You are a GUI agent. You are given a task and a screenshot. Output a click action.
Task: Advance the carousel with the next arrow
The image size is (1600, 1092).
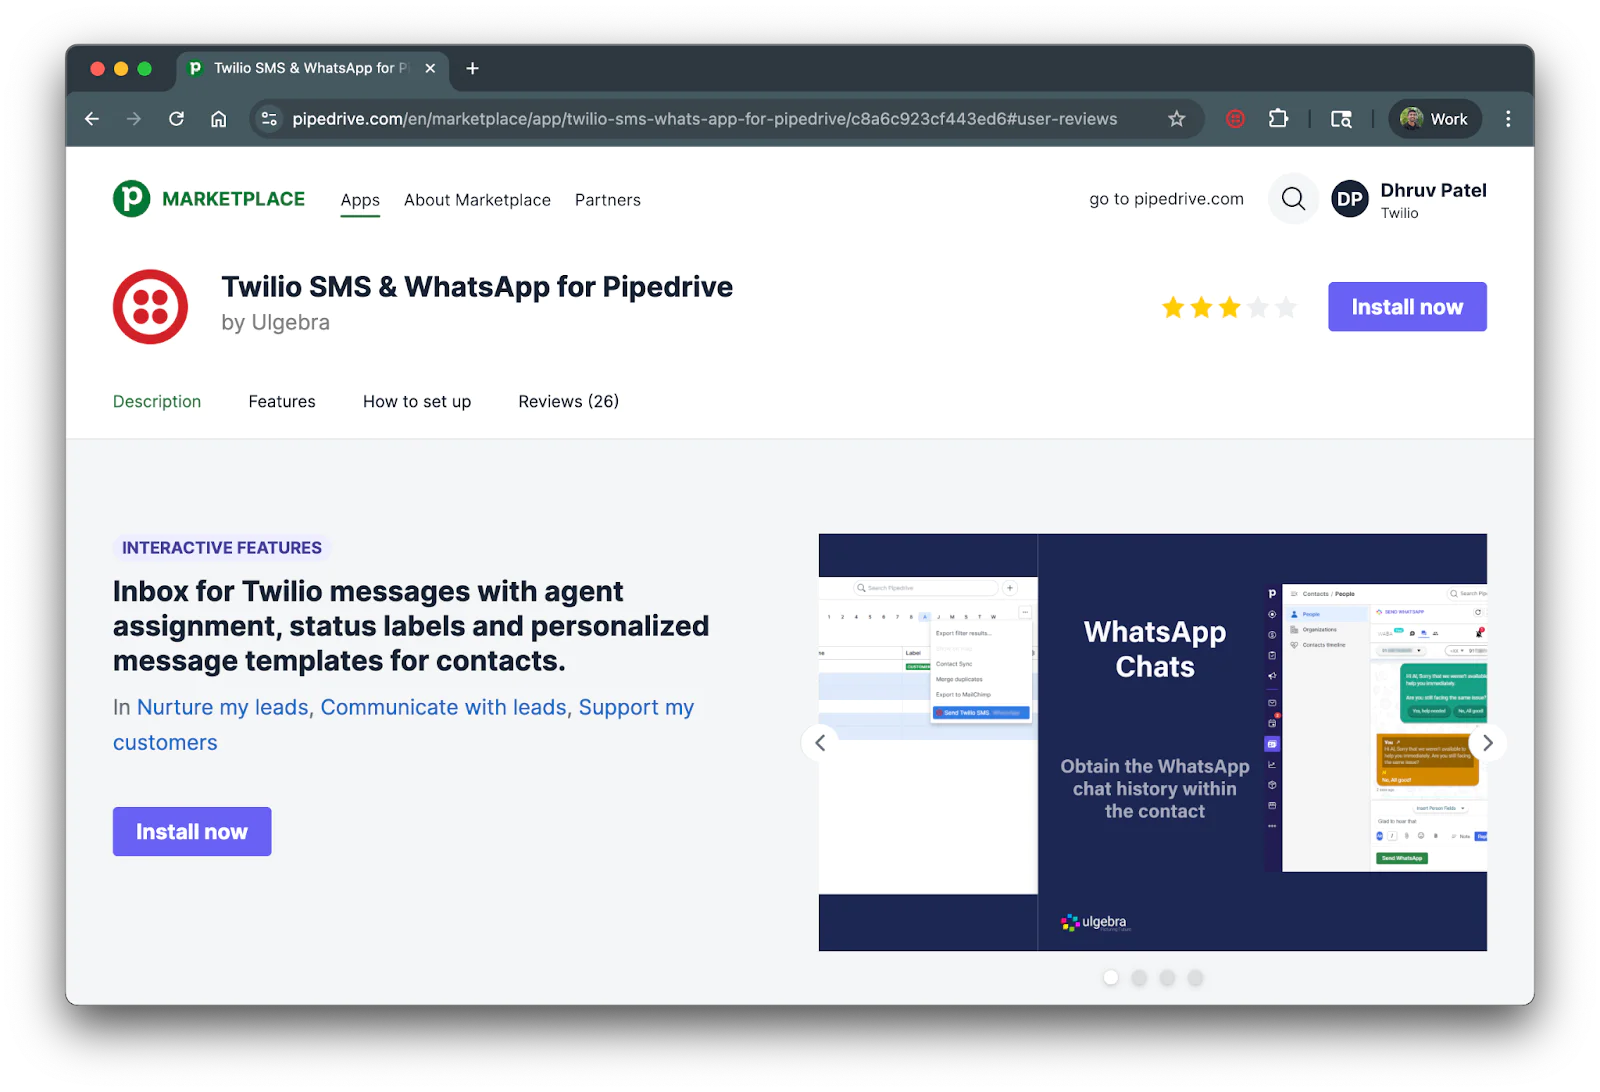1487,742
